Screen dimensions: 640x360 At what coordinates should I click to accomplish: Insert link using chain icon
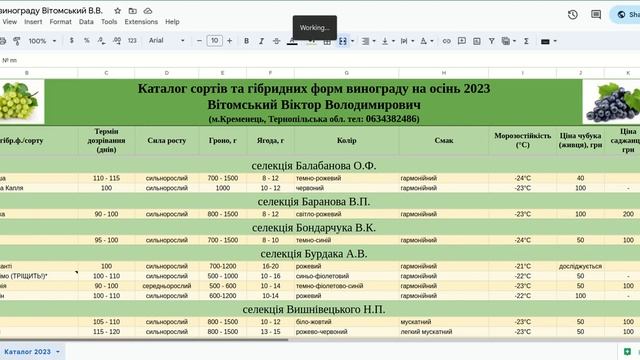pos(447,41)
